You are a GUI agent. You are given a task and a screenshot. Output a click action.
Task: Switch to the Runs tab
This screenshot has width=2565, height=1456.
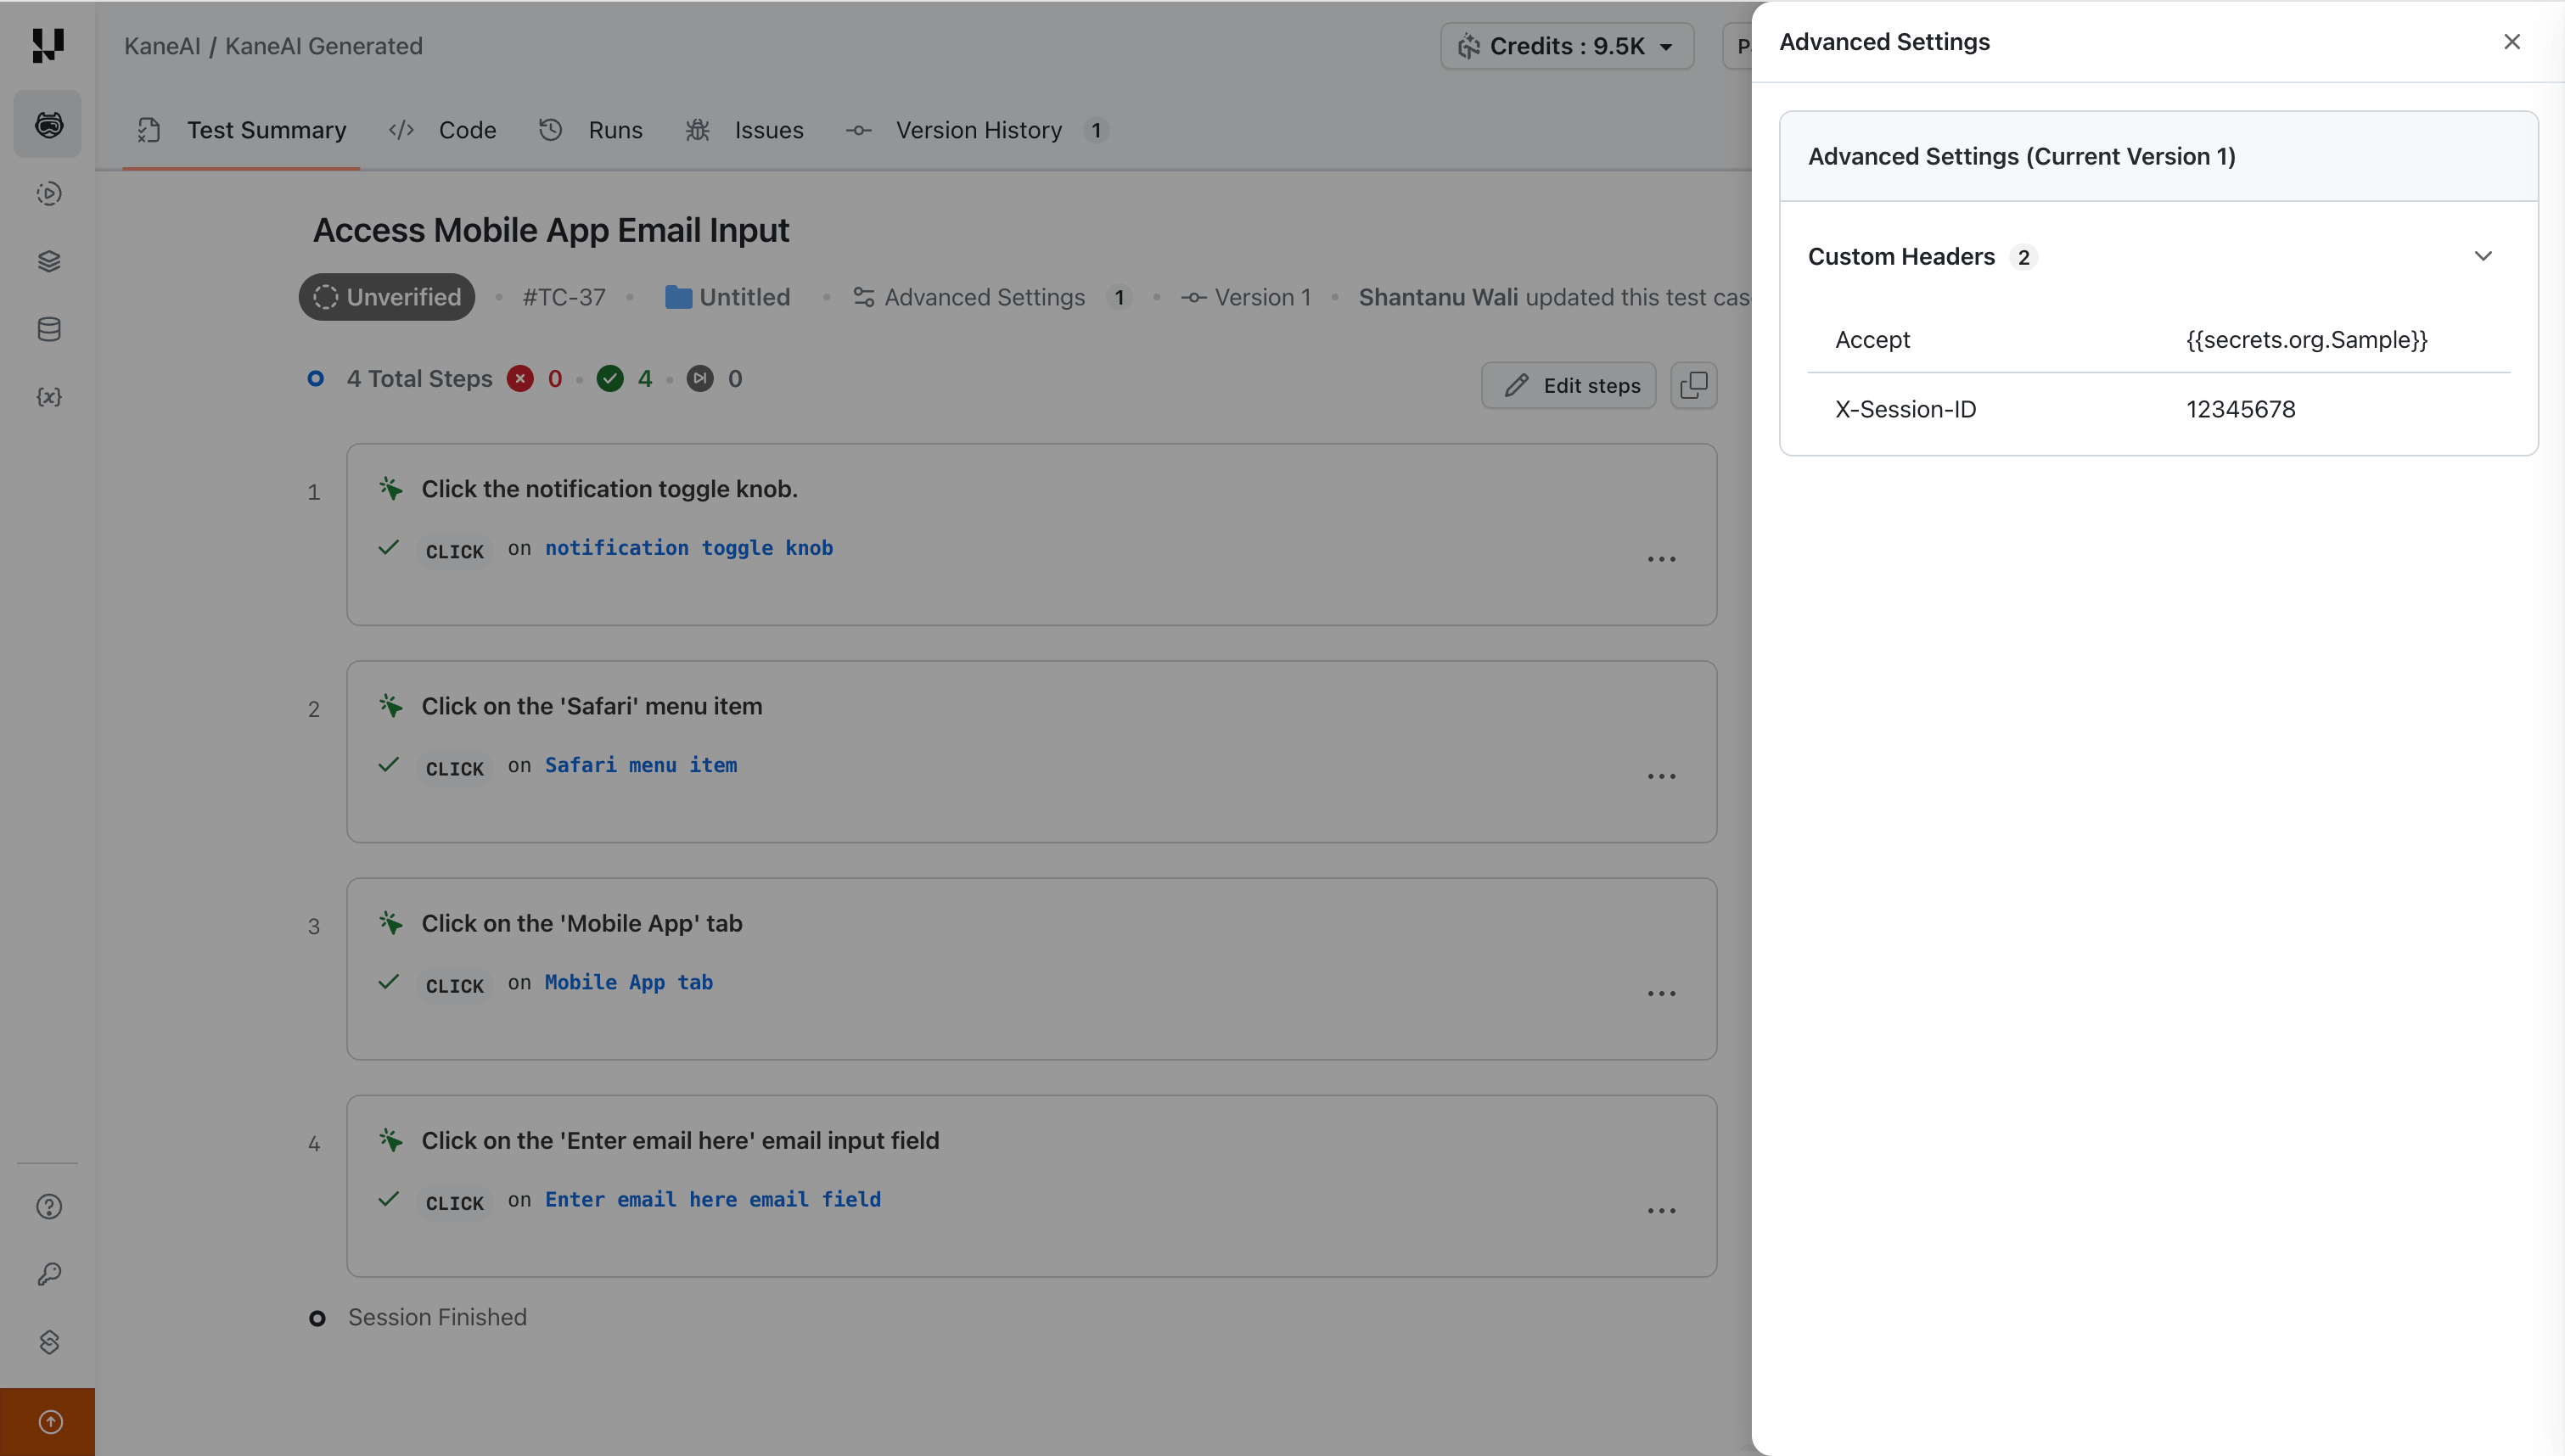point(591,130)
